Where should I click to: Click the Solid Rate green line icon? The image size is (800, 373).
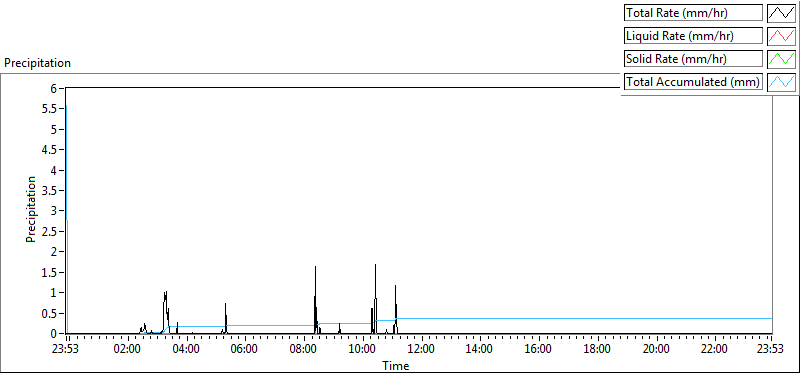(x=782, y=59)
